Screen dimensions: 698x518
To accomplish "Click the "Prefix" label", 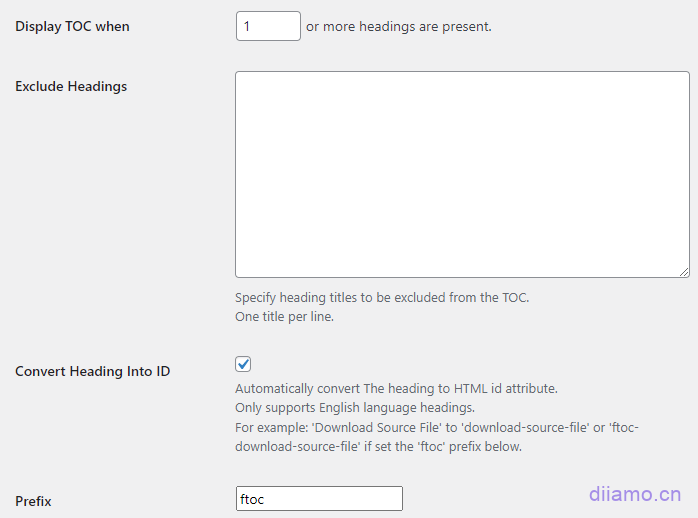I will click(x=33, y=501).
